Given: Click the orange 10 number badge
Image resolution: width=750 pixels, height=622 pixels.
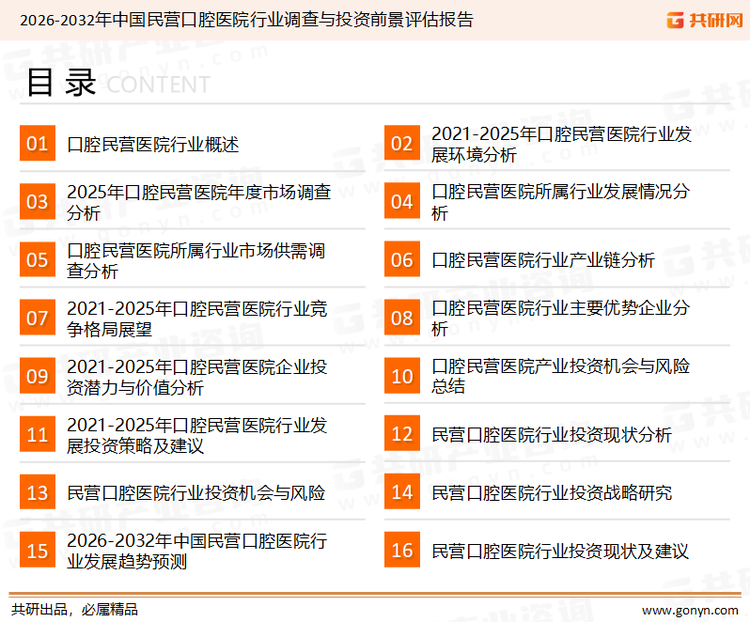Looking at the screenshot, I should [x=402, y=376].
